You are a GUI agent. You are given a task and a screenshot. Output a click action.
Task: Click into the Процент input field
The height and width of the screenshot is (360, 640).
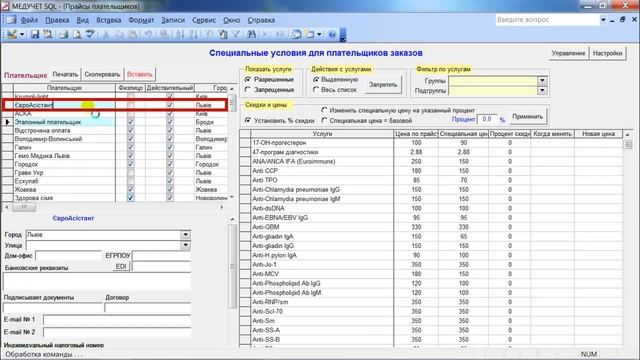487,119
